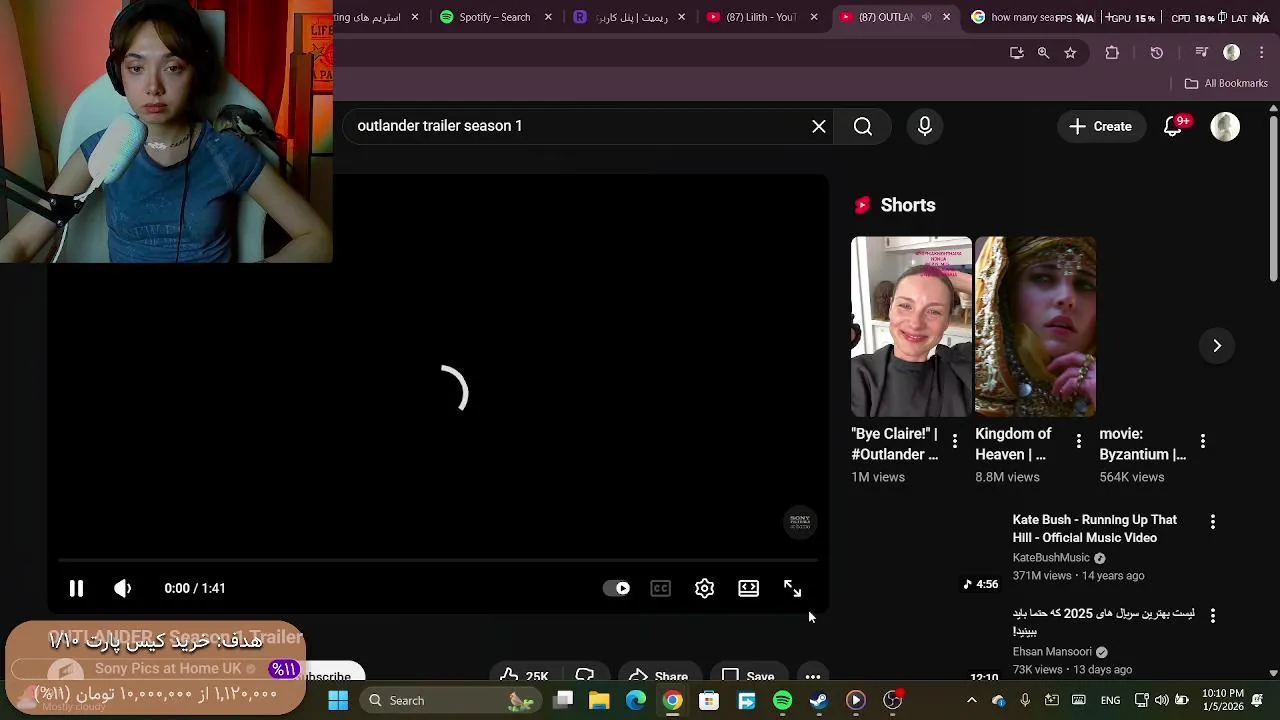
Task: Click the Share button under video
Action: coord(658,676)
